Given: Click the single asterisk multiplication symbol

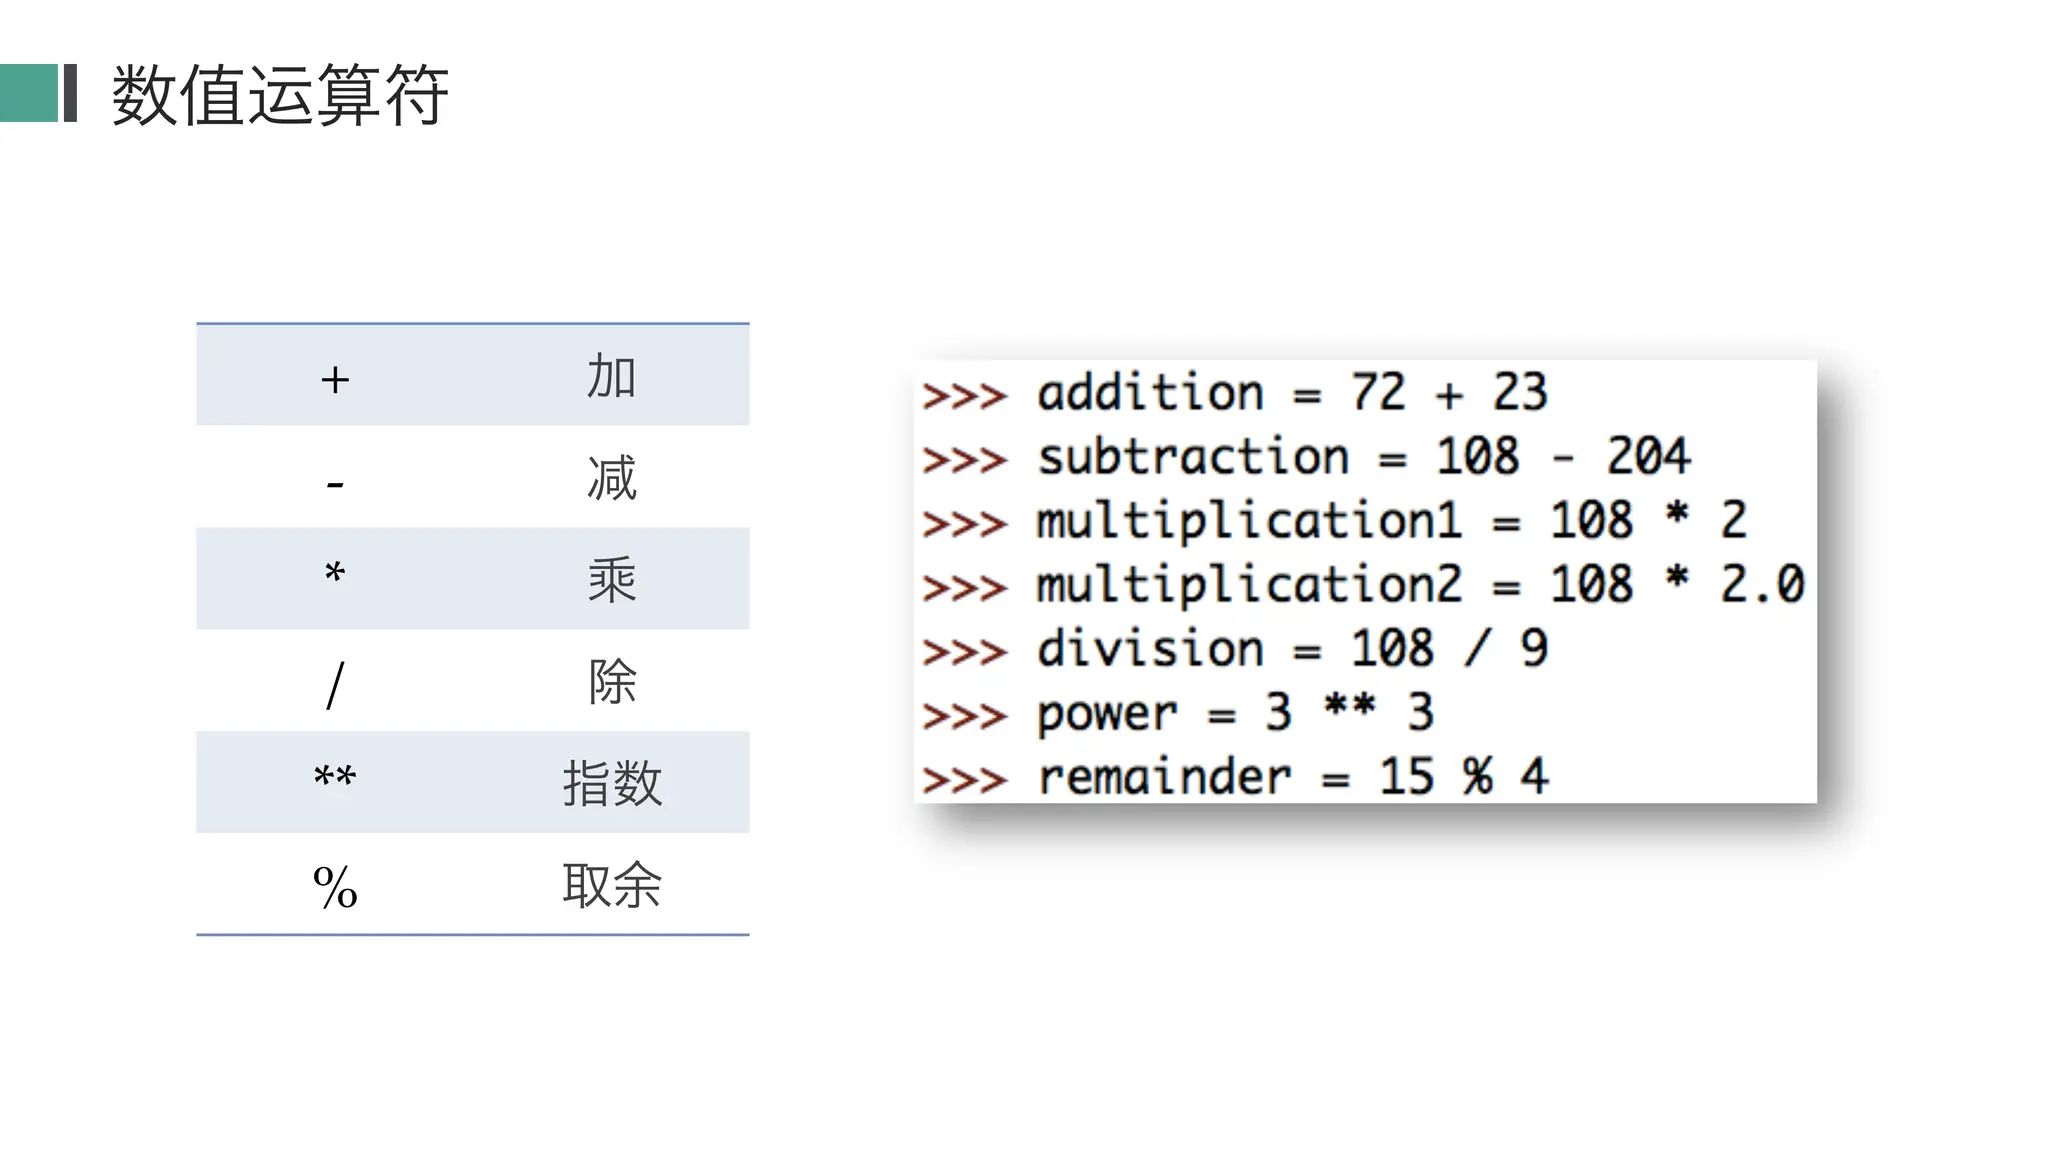Looking at the screenshot, I should pos(335,572).
